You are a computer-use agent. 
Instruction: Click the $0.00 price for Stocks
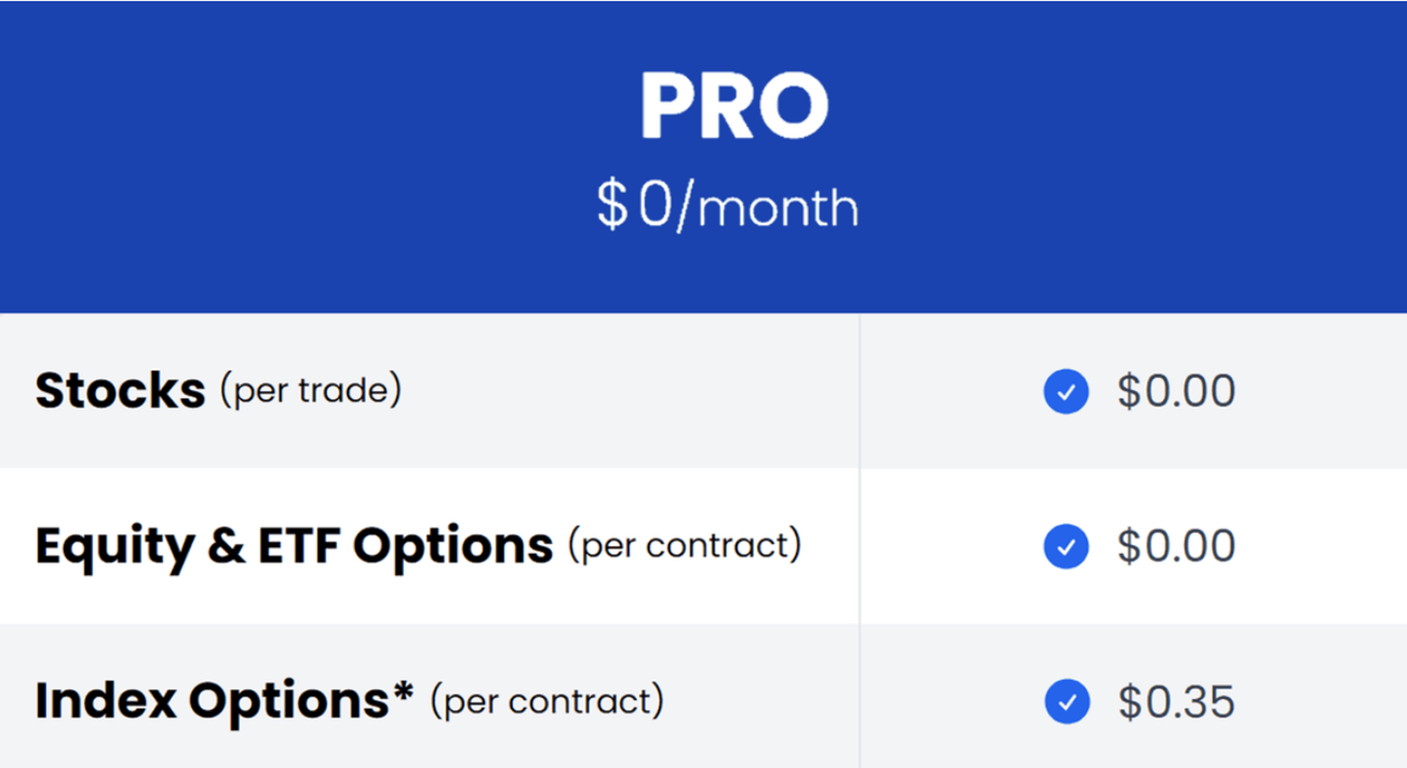click(x=1176, y=391)
